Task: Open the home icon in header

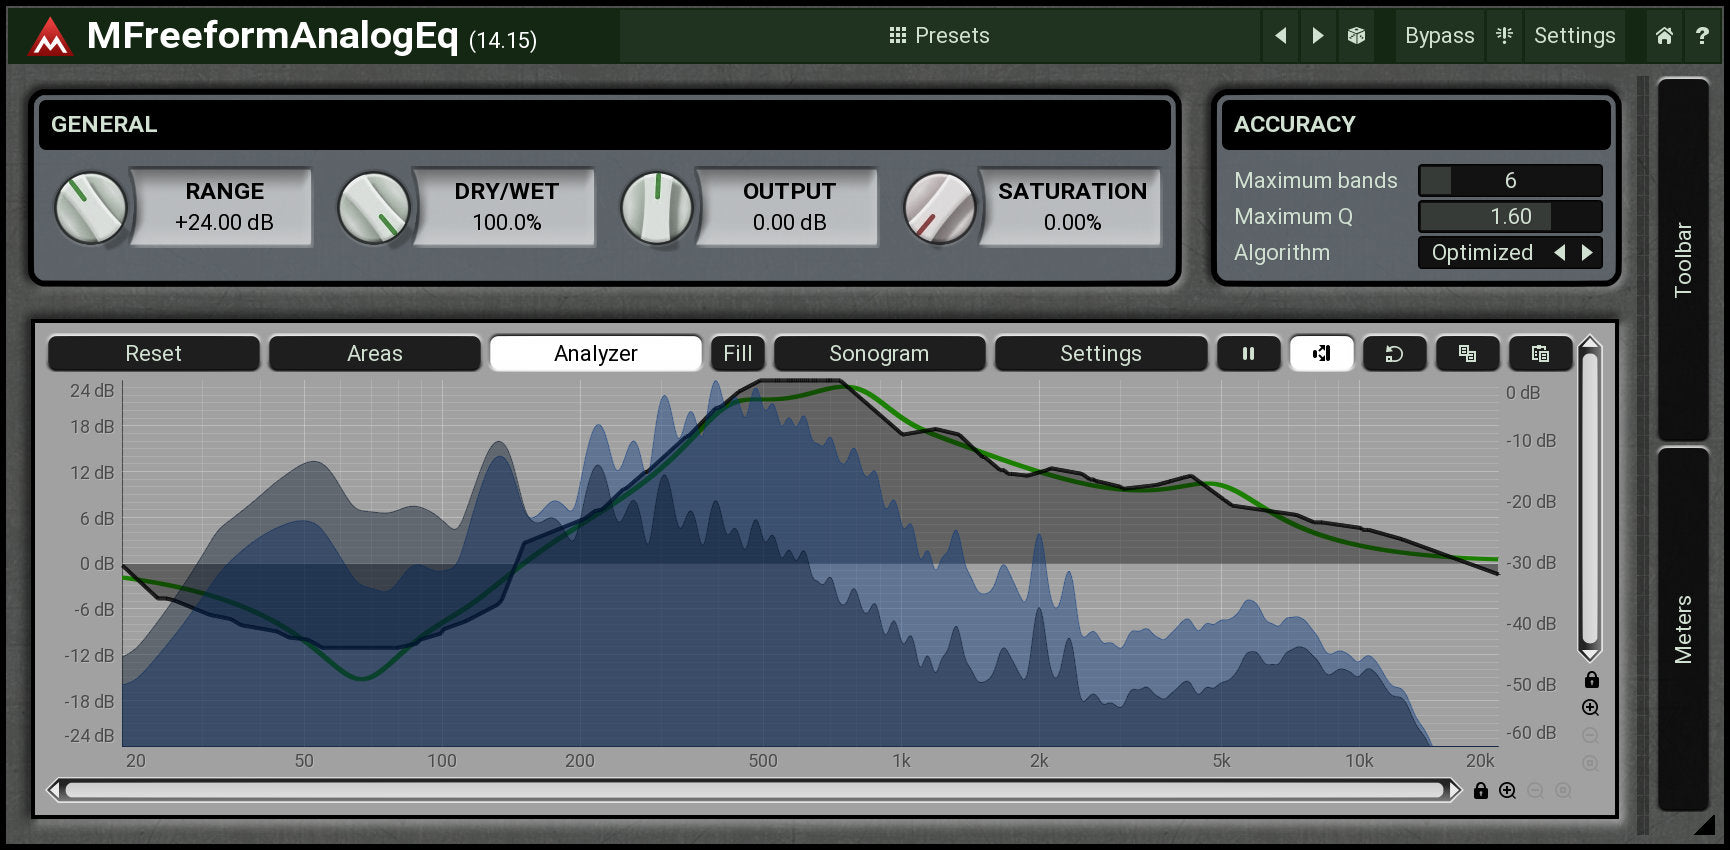Action: click(x=1664, y=36)
